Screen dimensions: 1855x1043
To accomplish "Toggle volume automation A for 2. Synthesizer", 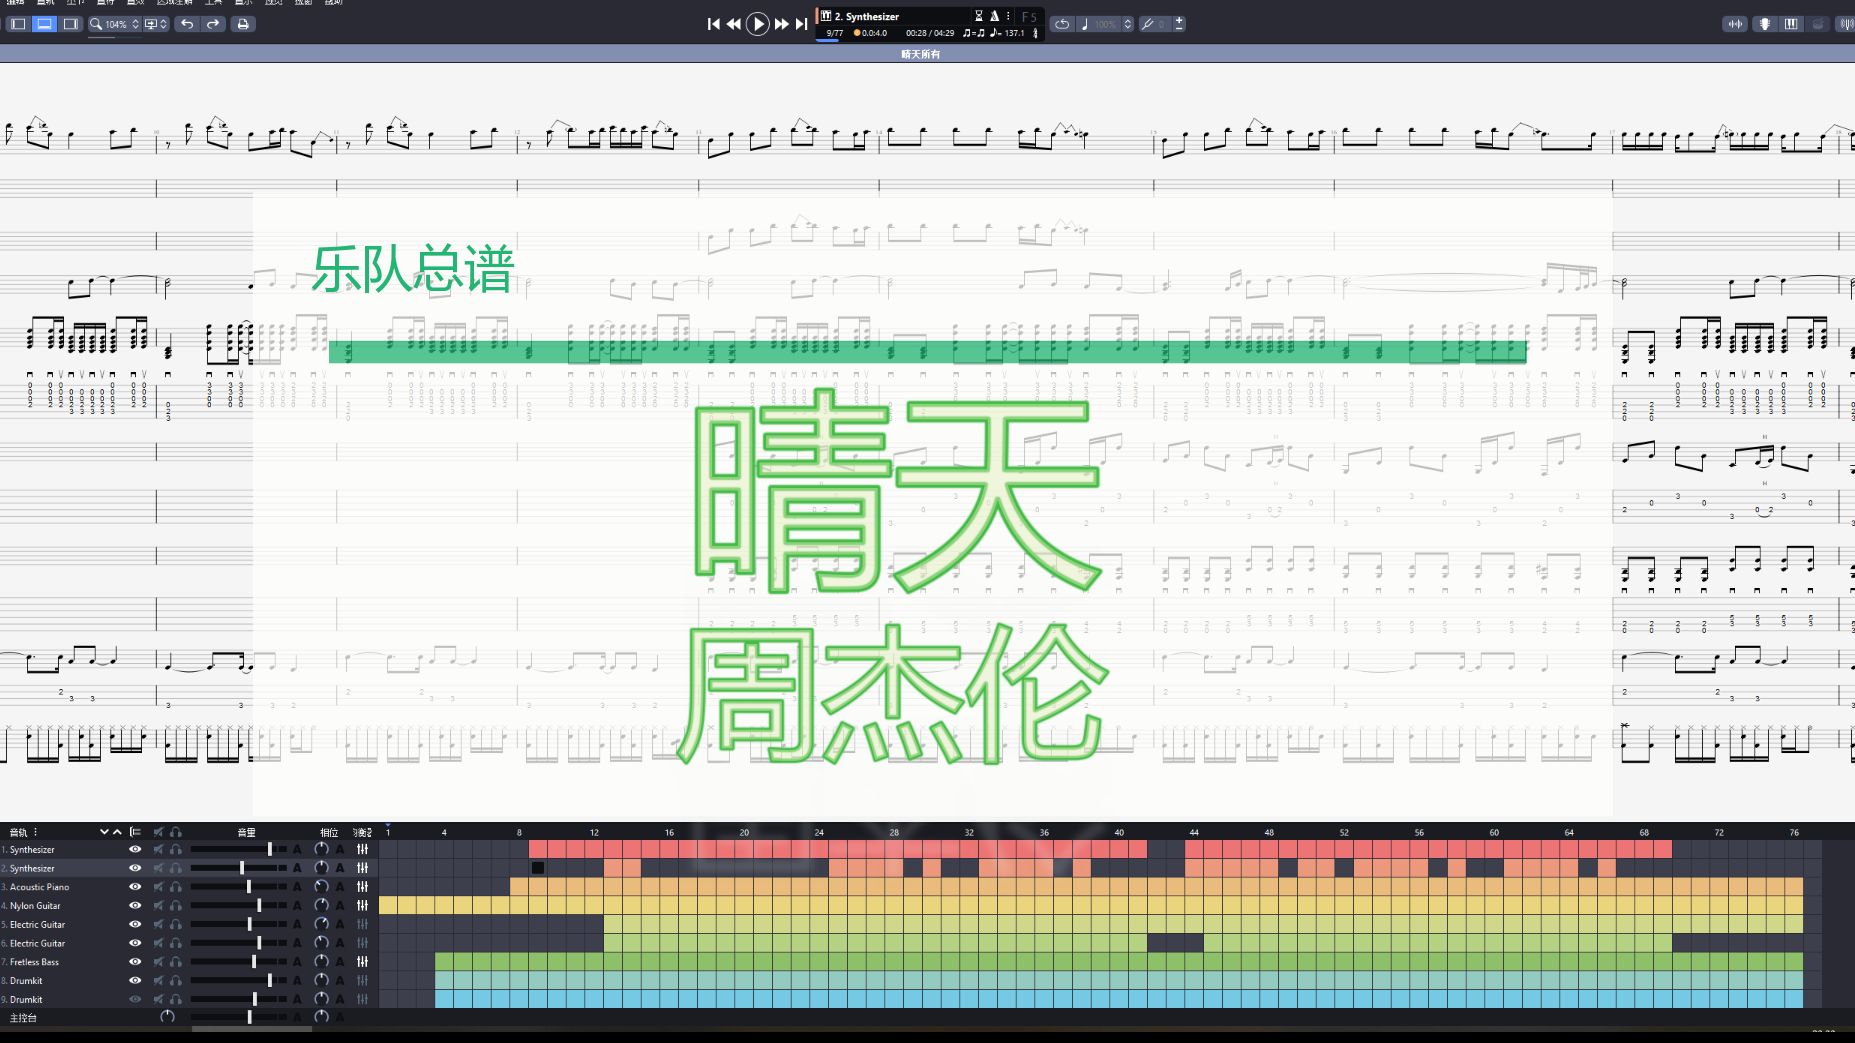I will [x=297, y=868].
